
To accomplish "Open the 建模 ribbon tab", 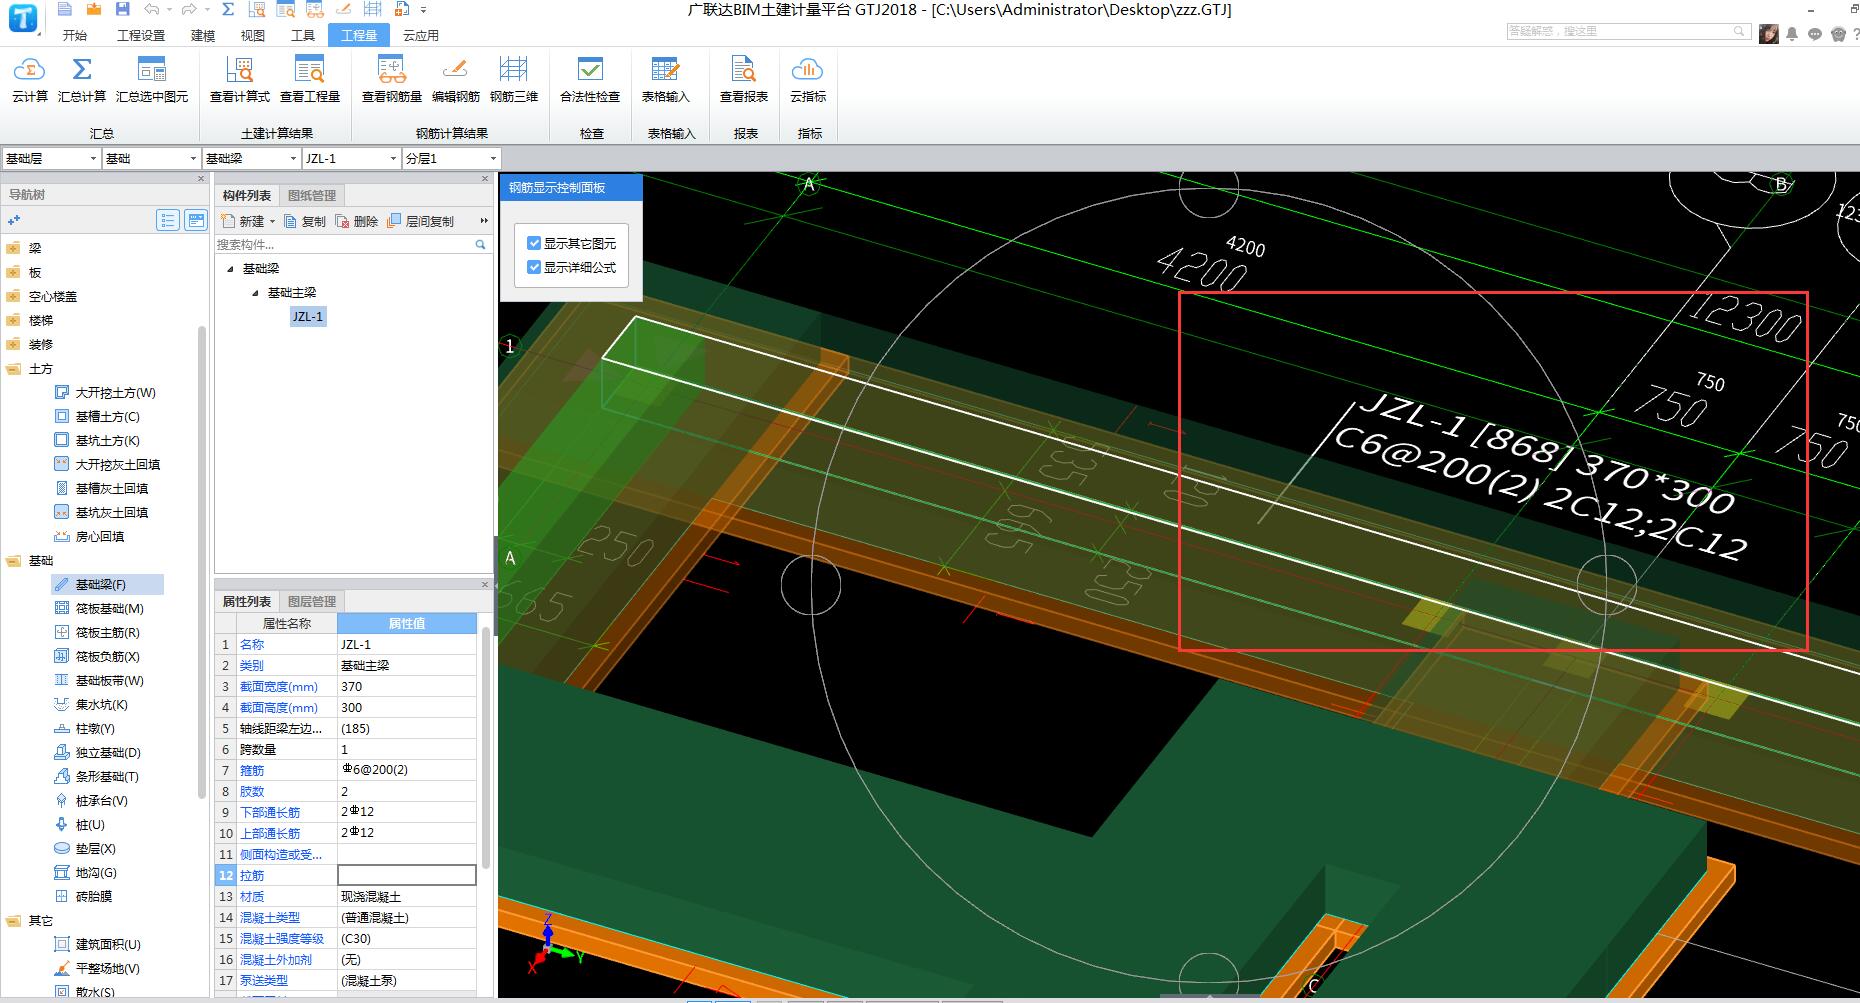I will click(x=203, y=35).
